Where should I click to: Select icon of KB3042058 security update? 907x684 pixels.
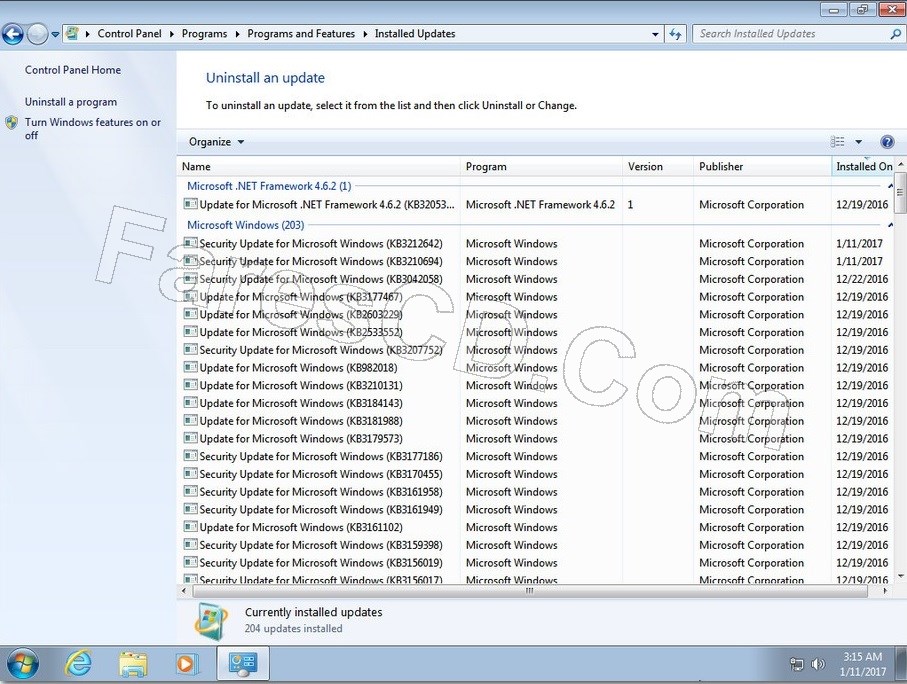(190, 278)
